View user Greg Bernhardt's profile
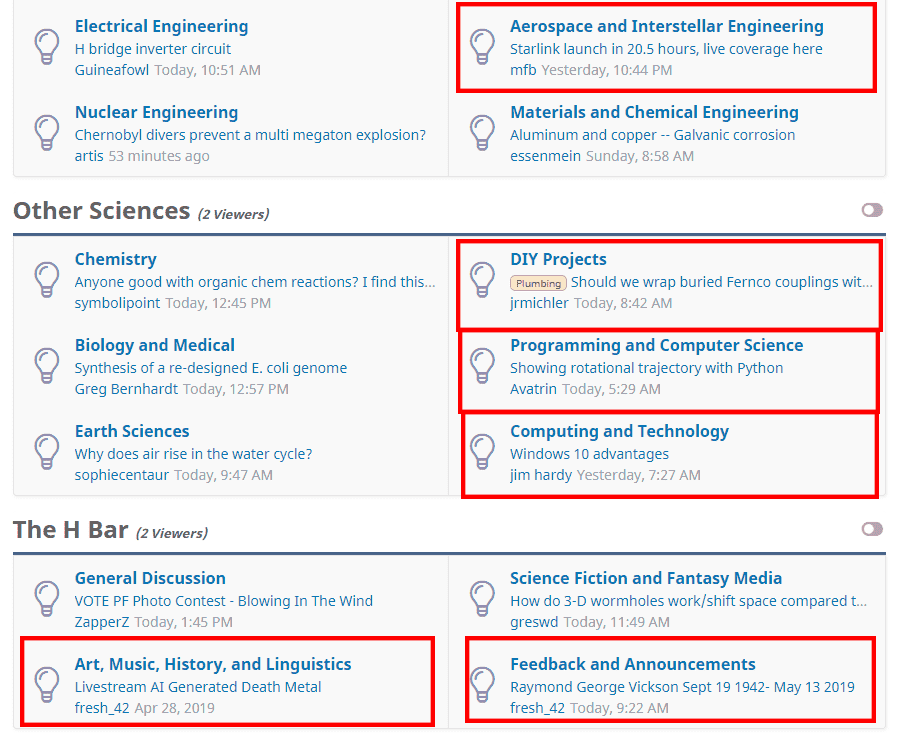Screen dimensions: 899x737 click(126, 389)
